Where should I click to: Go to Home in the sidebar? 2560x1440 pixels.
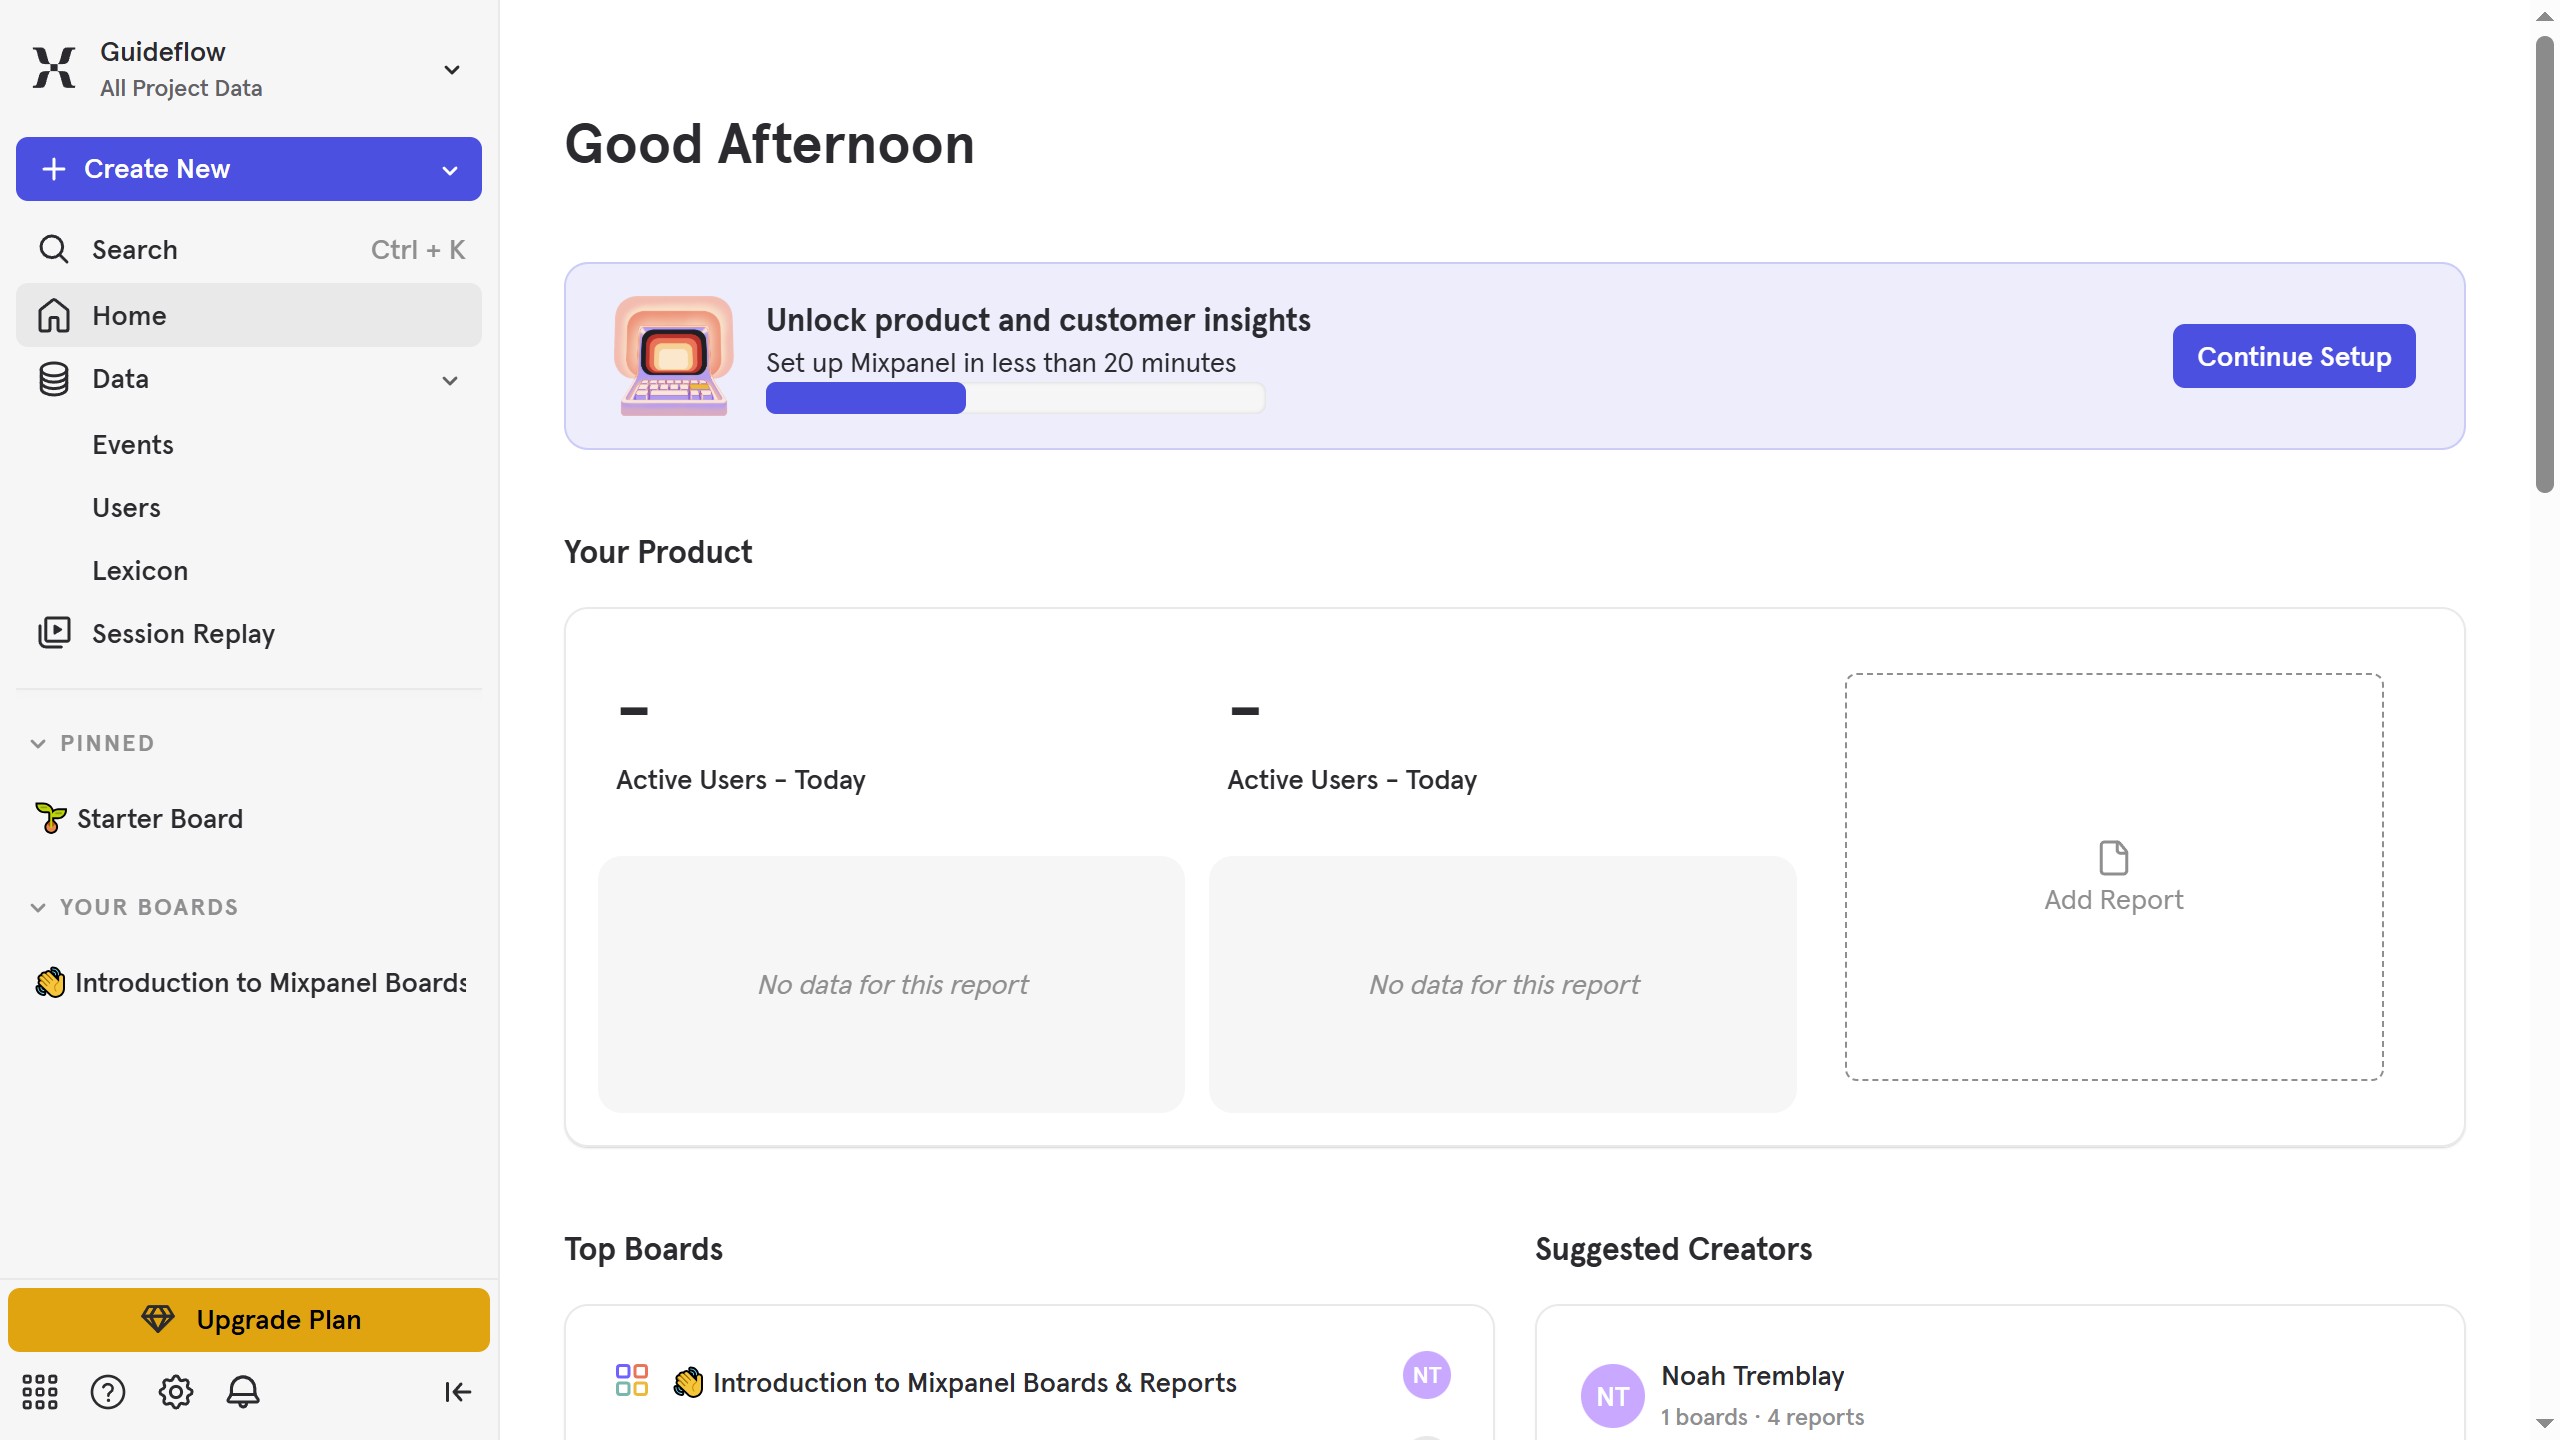pos(249,315)
